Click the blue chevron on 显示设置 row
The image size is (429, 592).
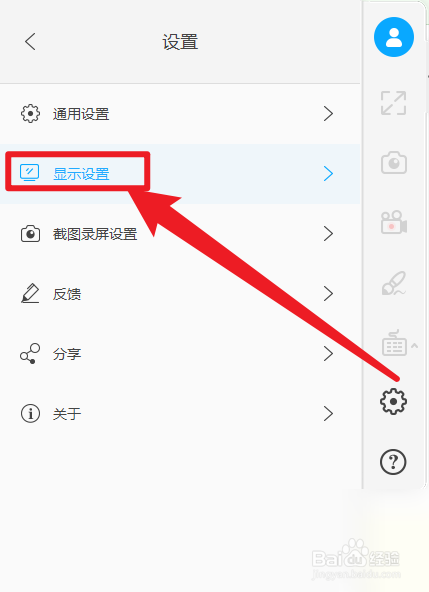[x=329, y=174]
